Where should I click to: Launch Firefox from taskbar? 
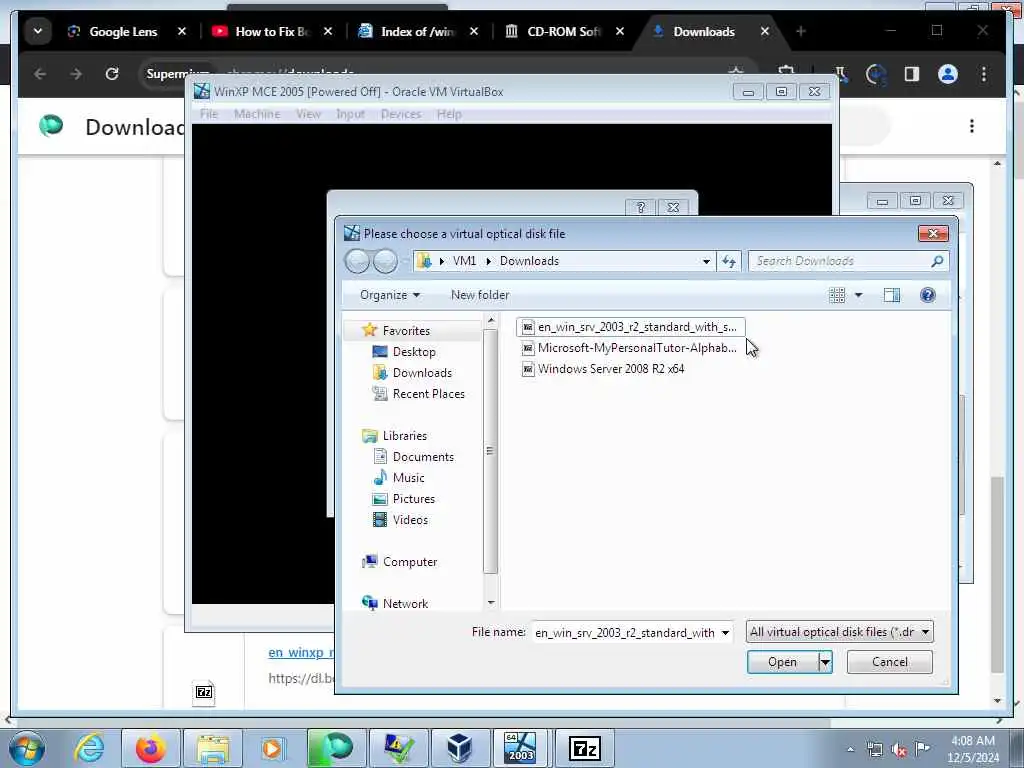(x=150, y=748)
